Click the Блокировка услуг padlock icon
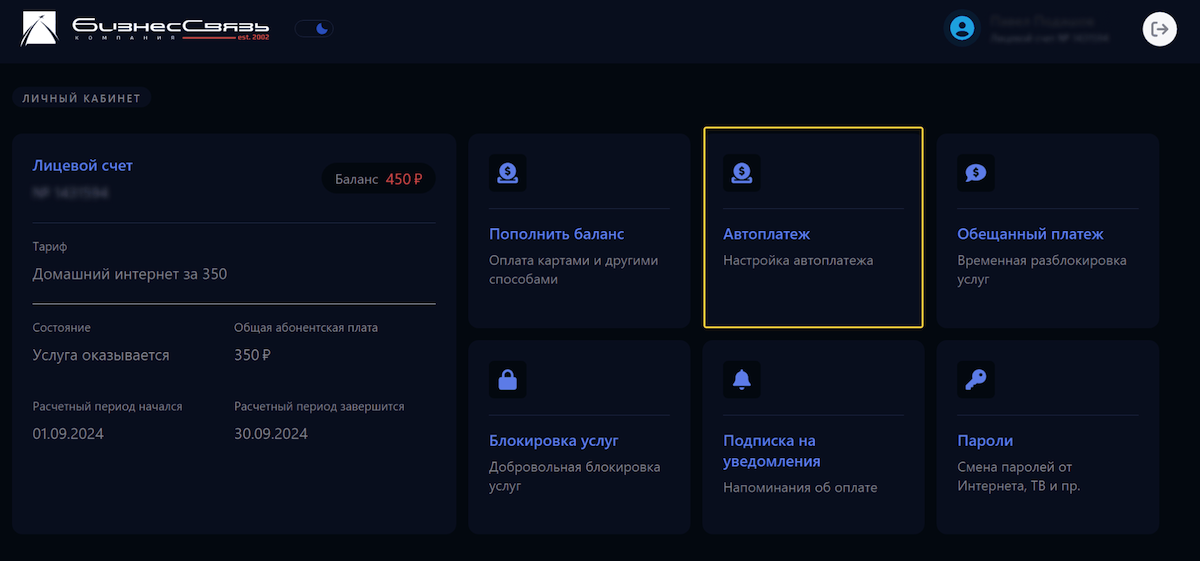This screenshot has width=1200, height=561. point(508,379)
